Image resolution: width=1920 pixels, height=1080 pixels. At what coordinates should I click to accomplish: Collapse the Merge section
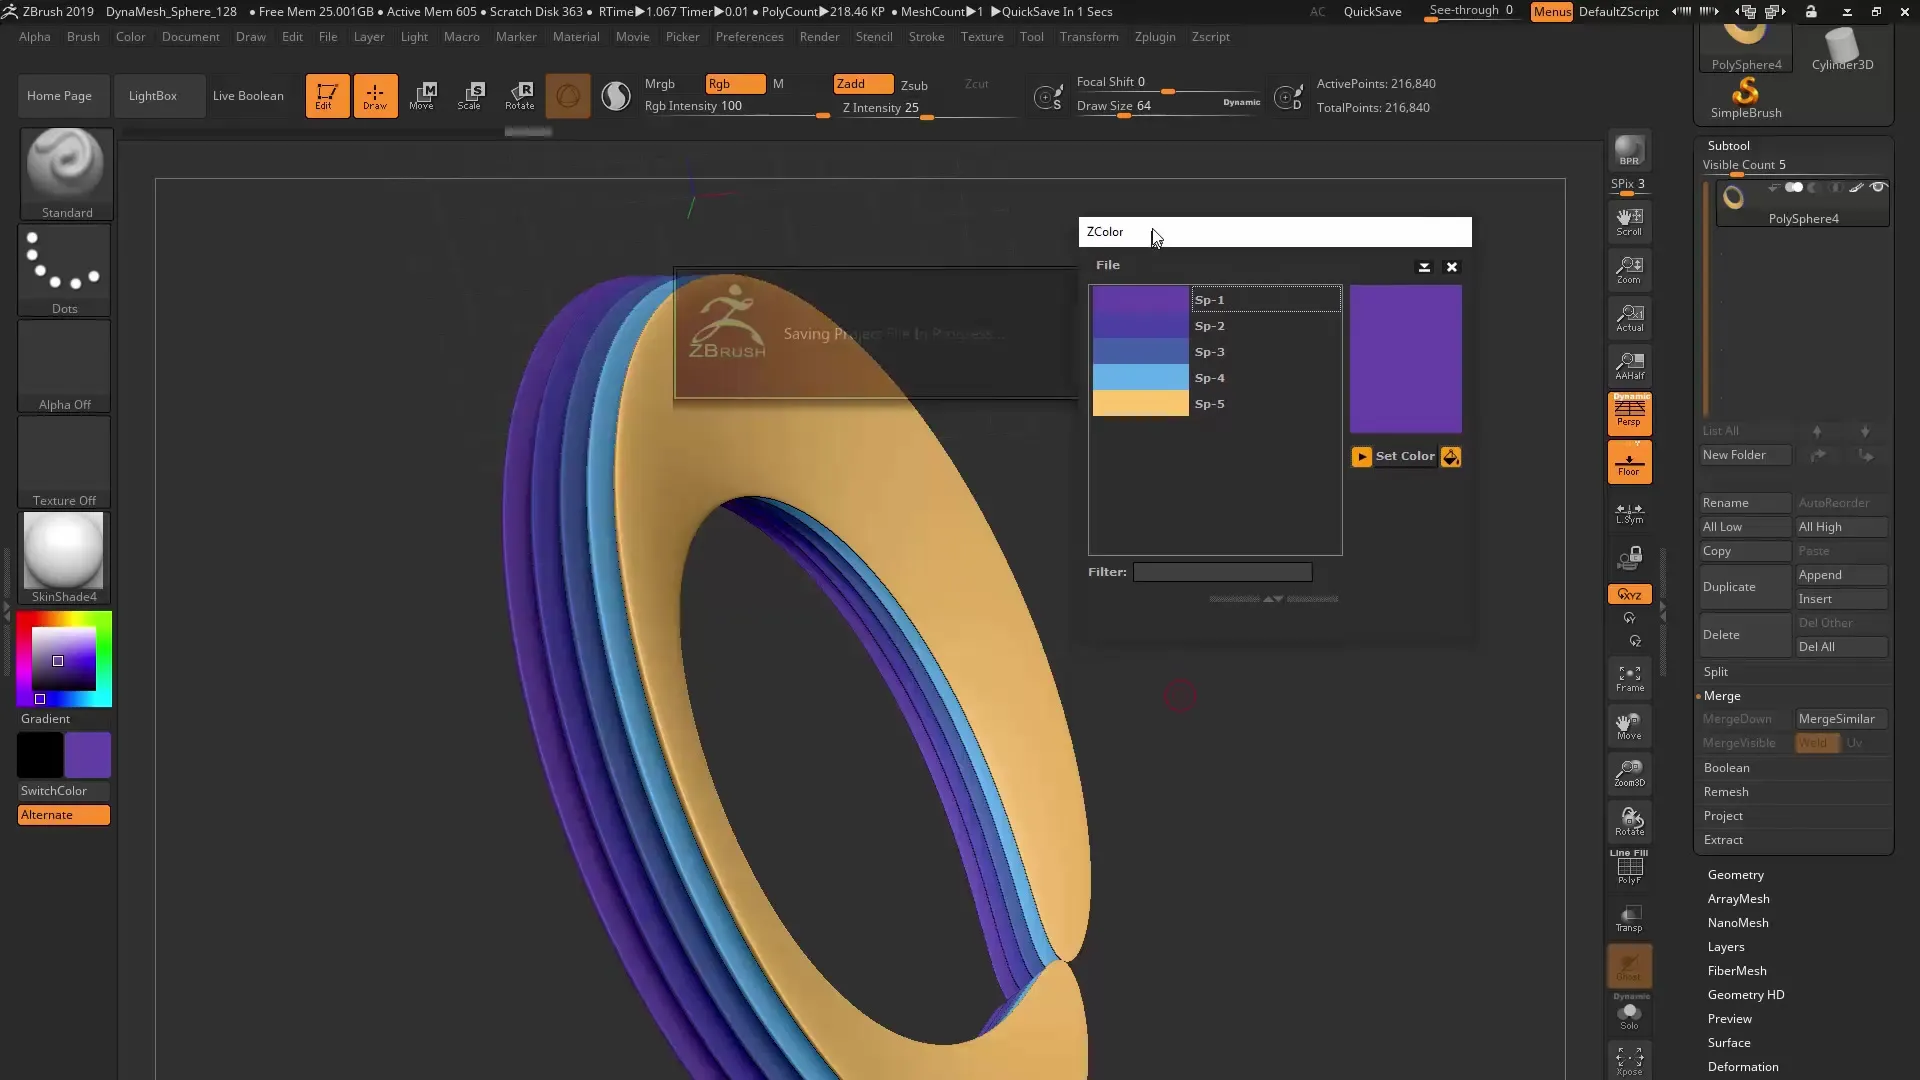(x=1722, y=696)
